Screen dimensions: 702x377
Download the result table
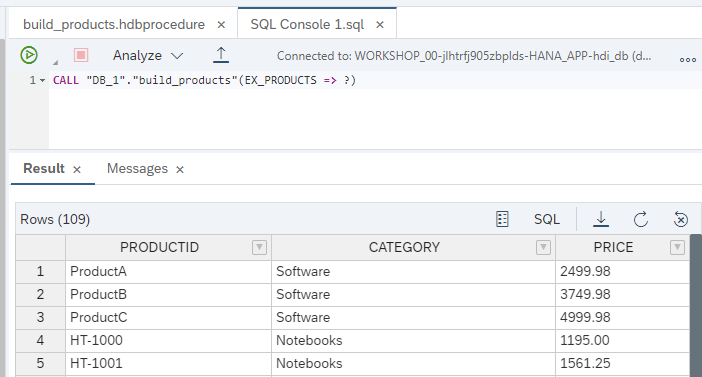[x=601, y=219]
